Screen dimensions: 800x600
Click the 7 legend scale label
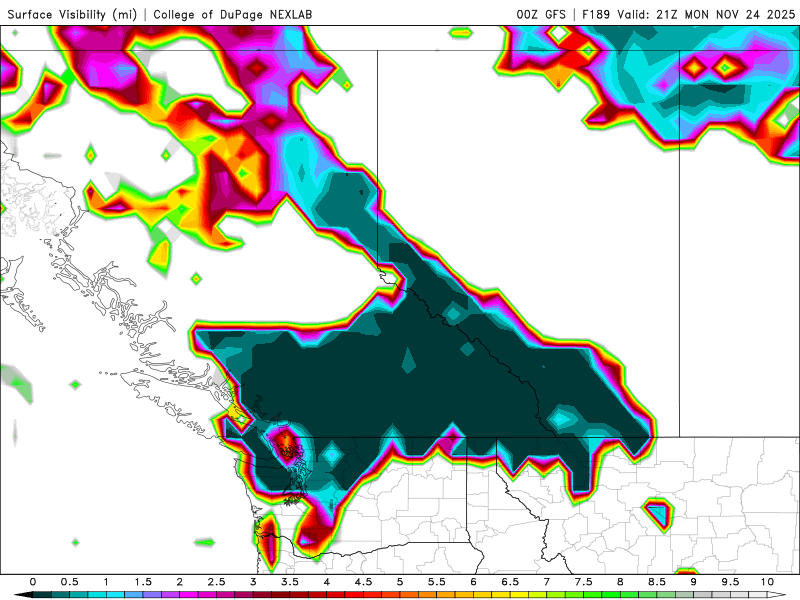547,582
